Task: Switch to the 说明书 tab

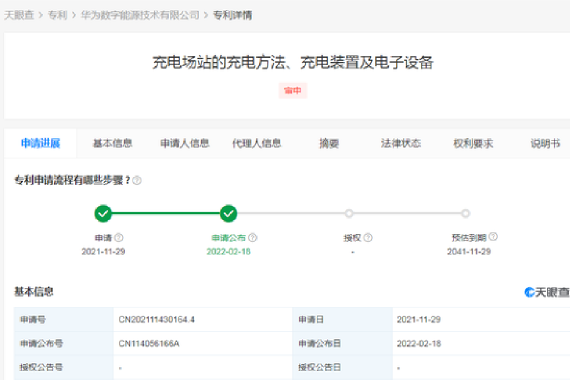Action: click(545, 143)
